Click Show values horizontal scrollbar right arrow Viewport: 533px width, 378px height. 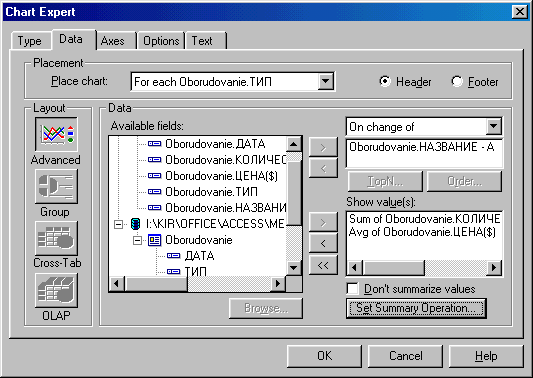coord(494,268)
